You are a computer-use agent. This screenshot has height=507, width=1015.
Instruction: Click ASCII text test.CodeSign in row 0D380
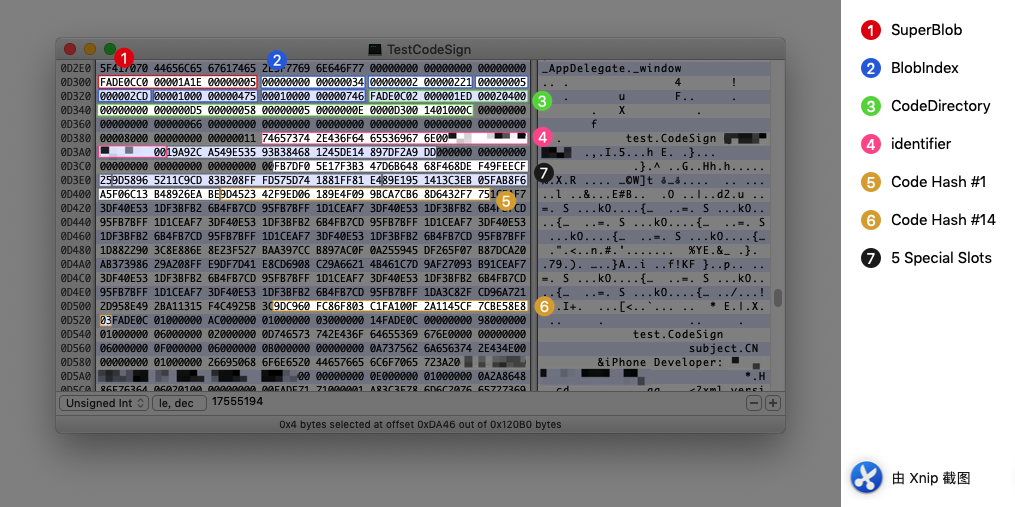click(671, 138)
